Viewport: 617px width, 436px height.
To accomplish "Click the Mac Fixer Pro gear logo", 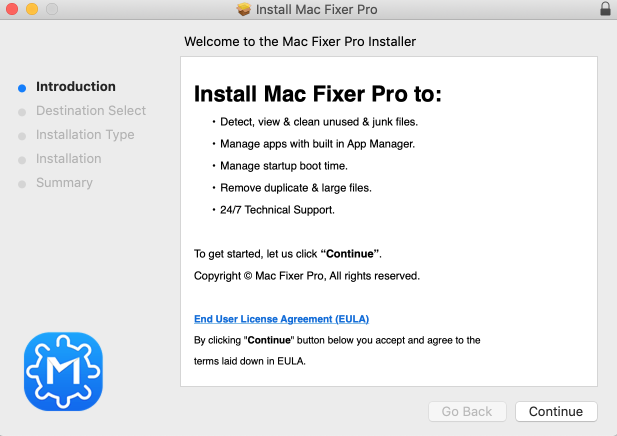I will click(x=63, y=371).
